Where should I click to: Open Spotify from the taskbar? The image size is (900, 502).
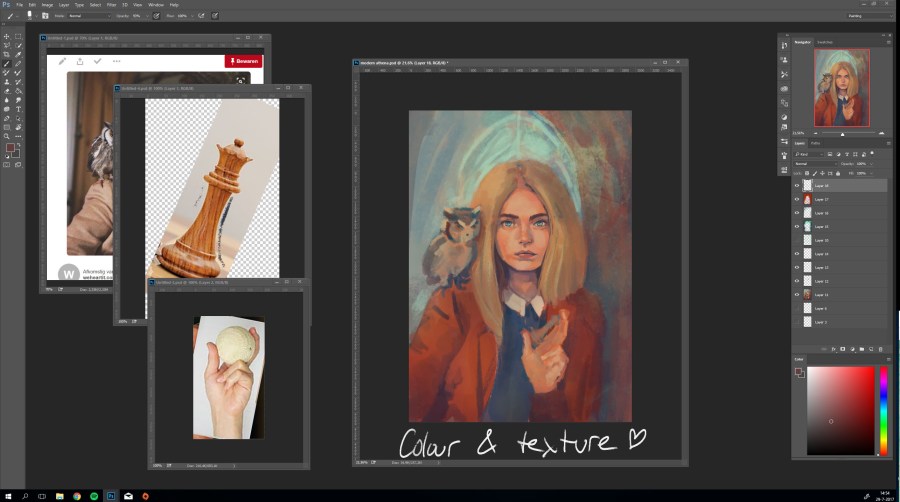[x=94, y=495]
